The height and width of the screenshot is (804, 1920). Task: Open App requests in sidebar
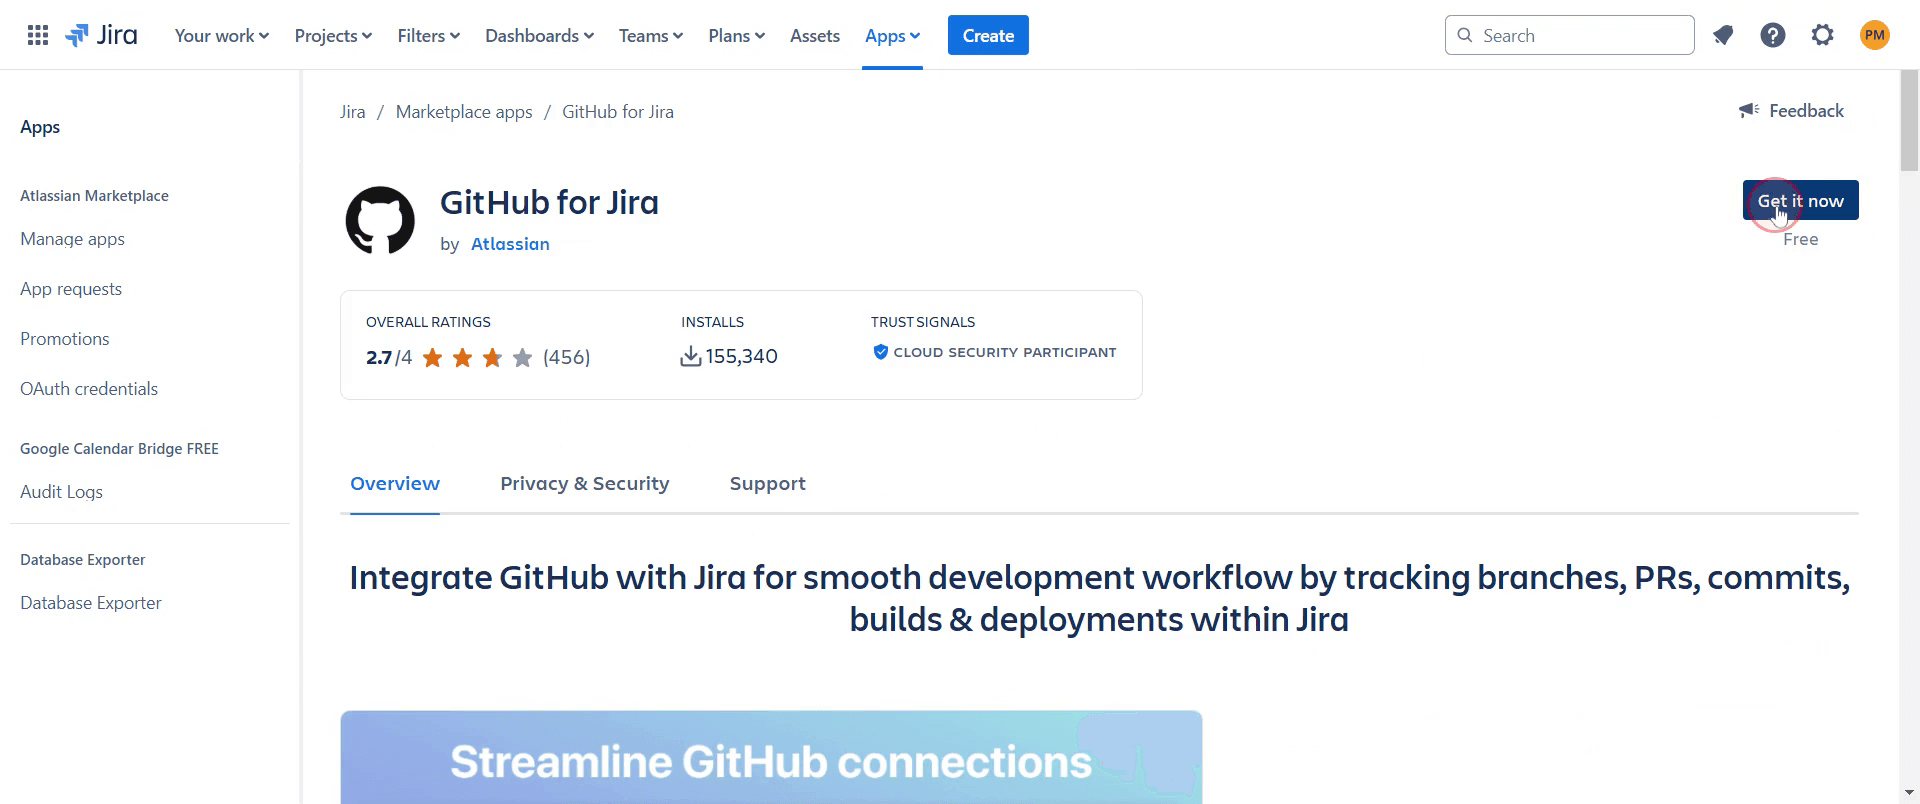[x=71, y=289]
